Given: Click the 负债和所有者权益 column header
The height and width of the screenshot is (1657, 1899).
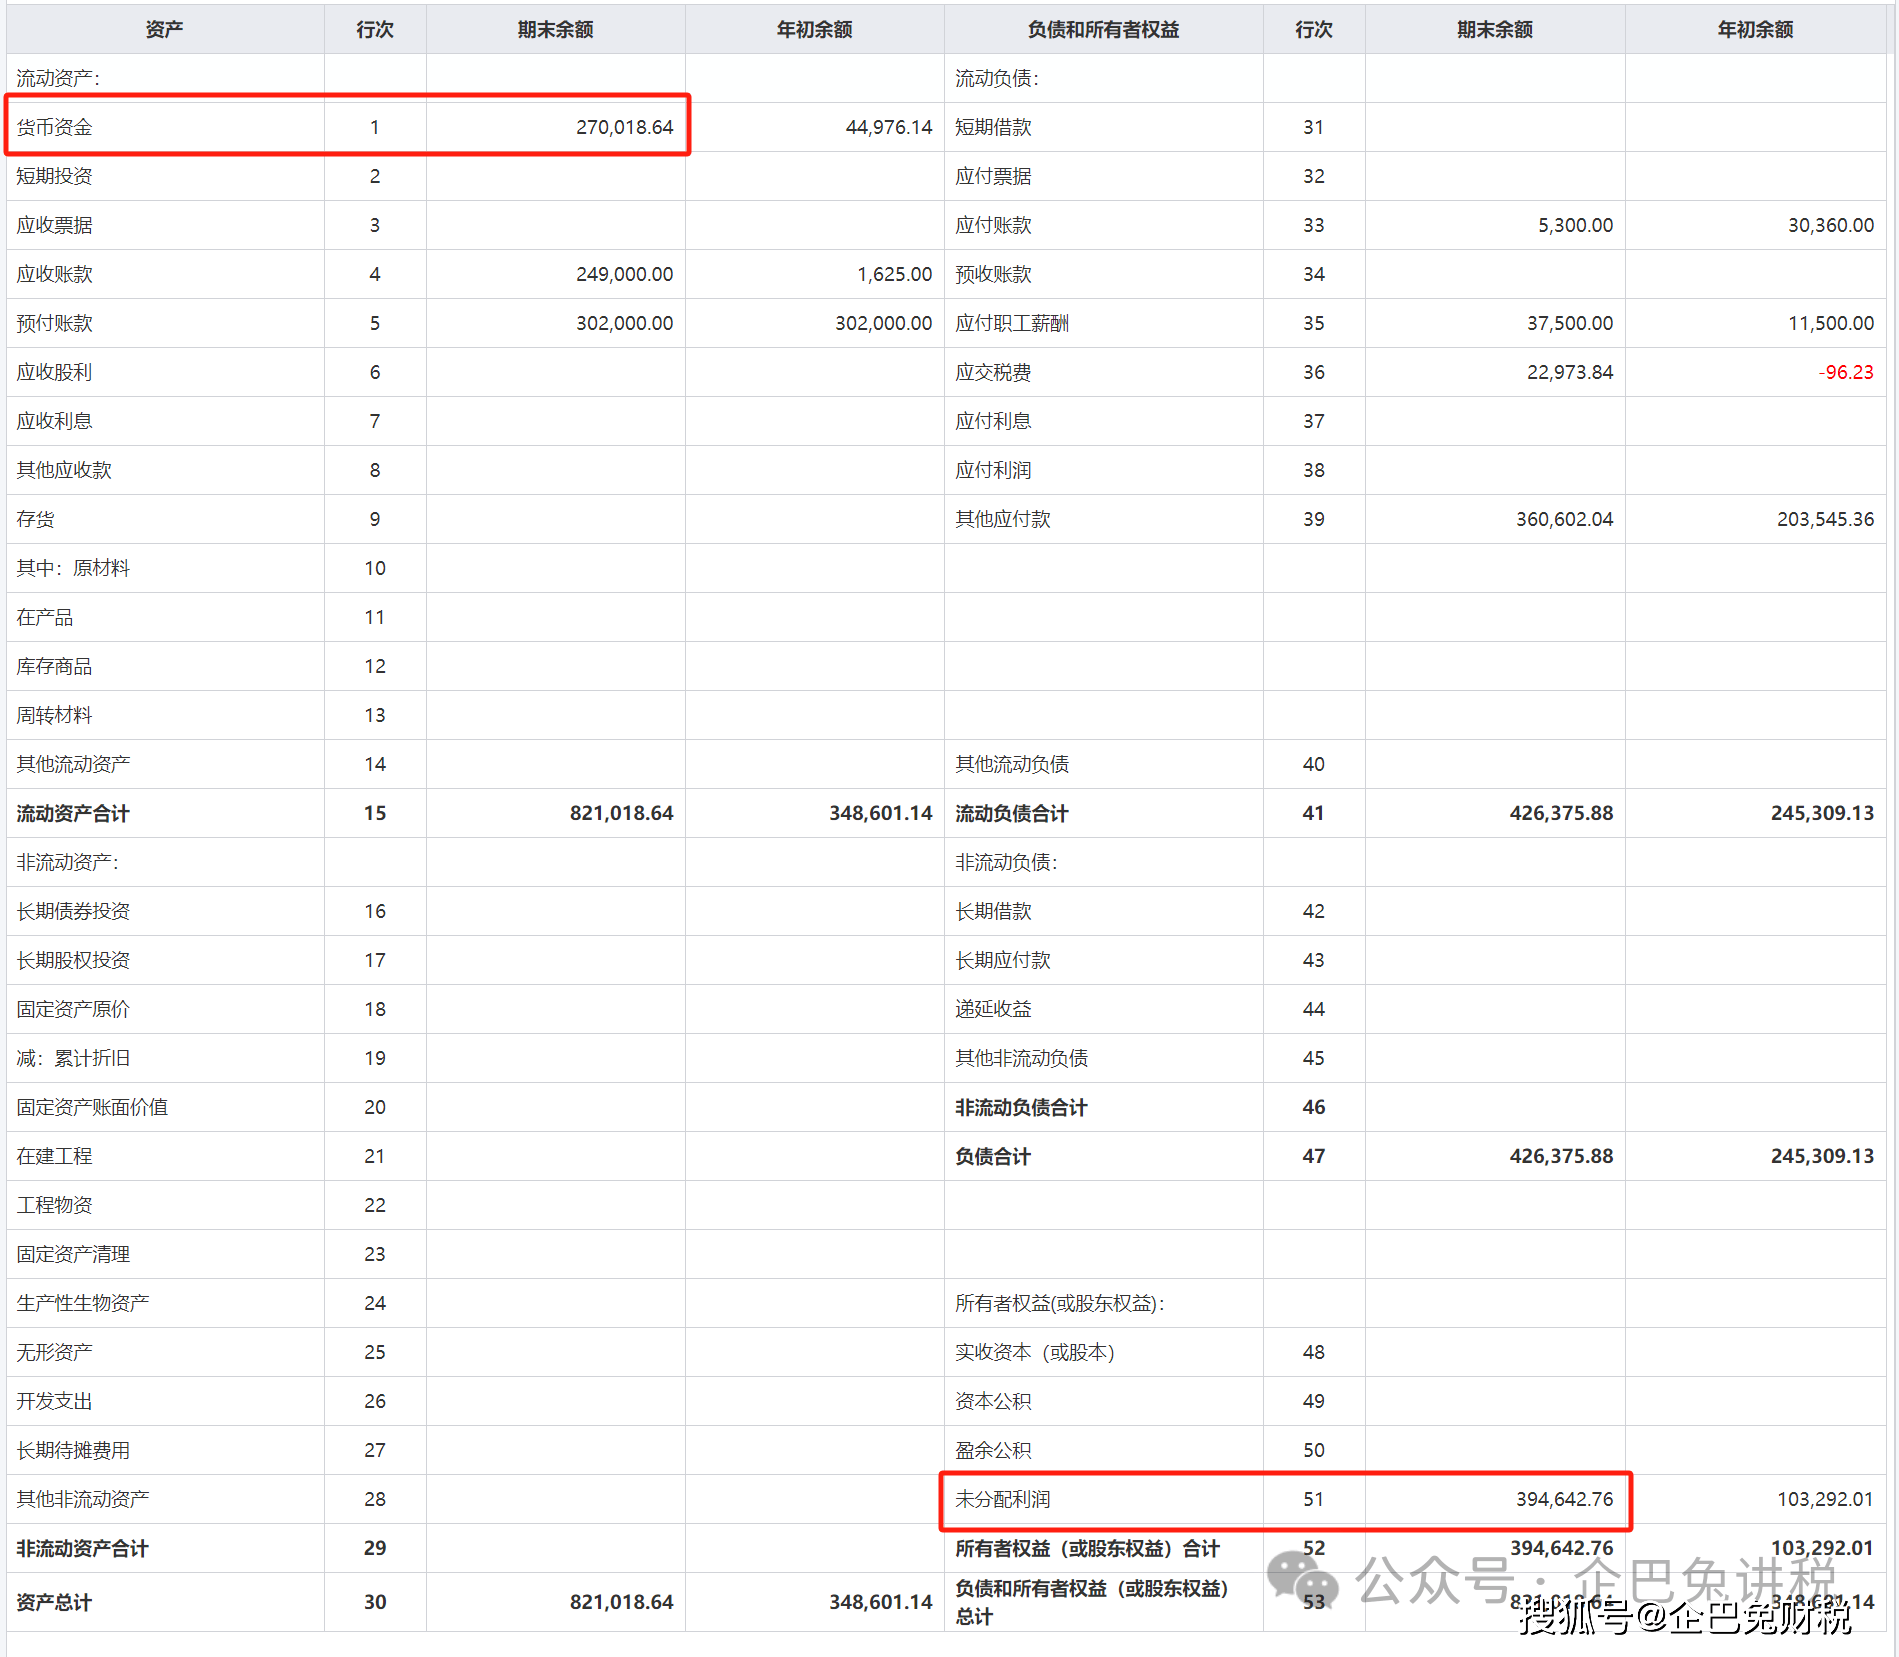Looking at the screenshot, I should 1103,30.
